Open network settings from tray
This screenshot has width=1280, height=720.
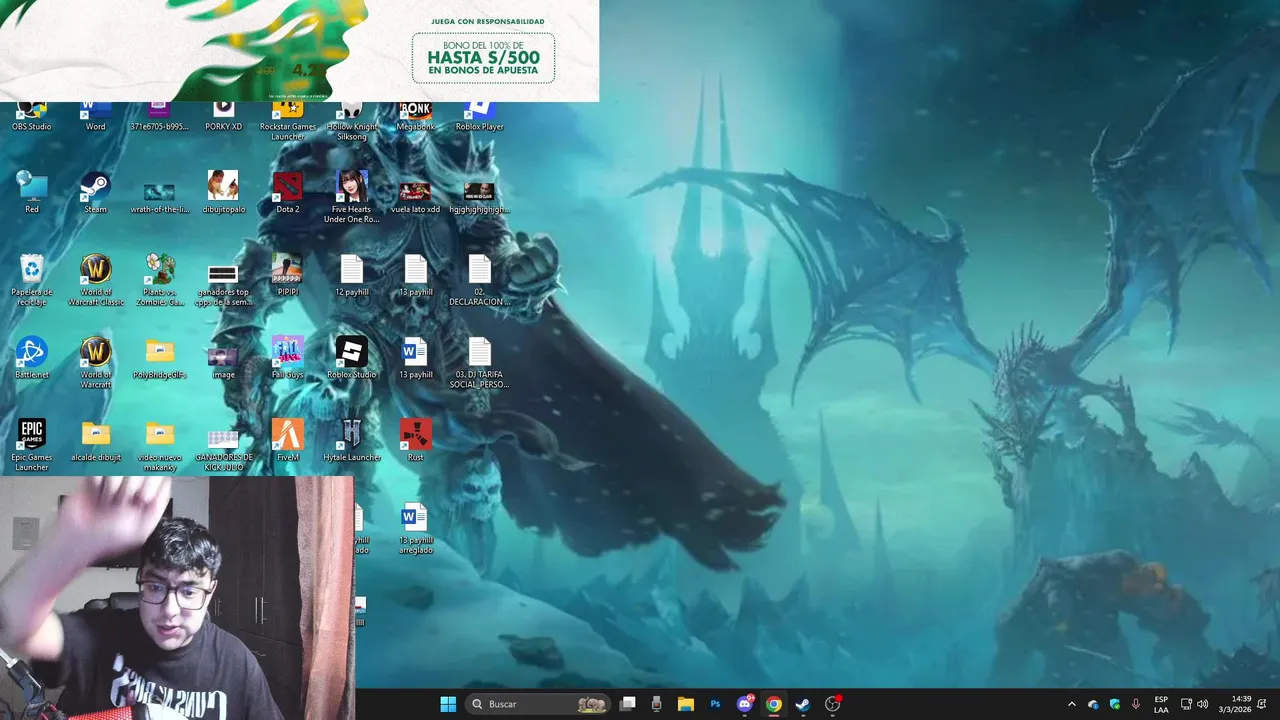pos(1186,704)
